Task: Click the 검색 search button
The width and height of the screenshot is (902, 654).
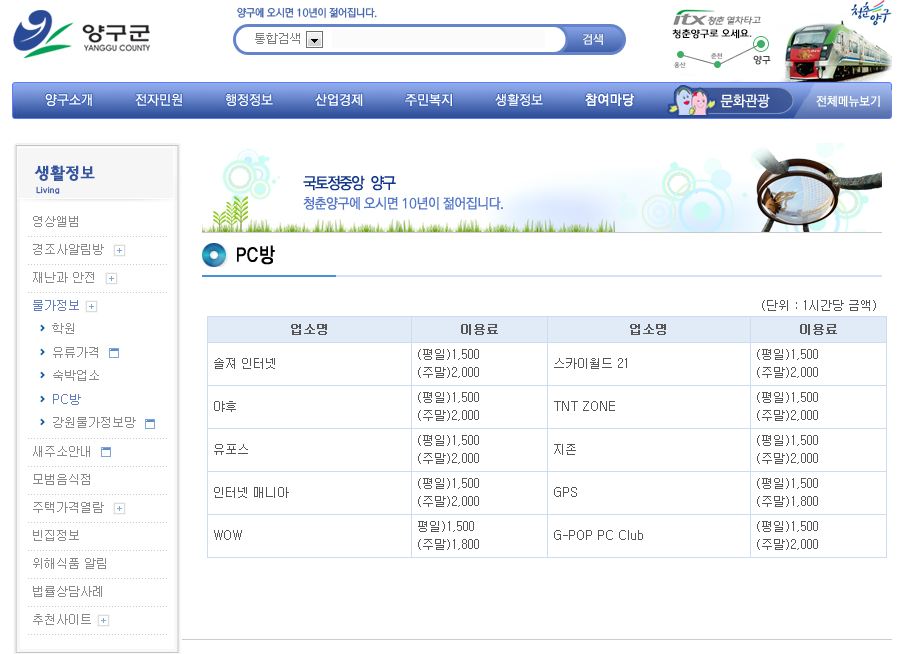Action: pyautogui.click(x=593, y=39)
